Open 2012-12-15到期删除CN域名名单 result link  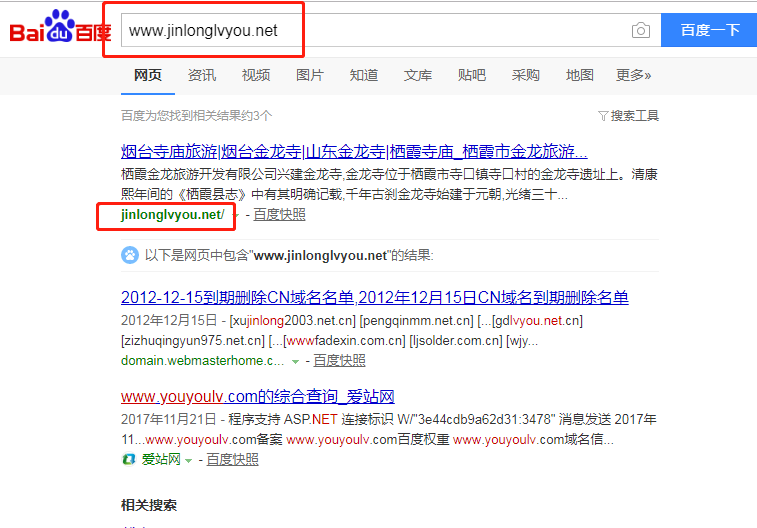(375, 297)
